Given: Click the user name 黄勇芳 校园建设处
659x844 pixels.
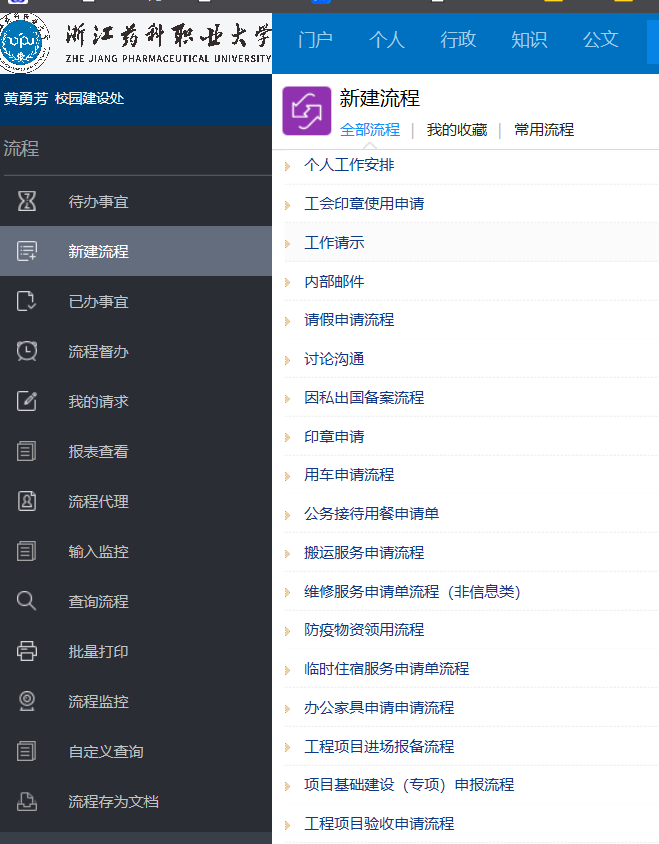Looking at the screenshot, I should (64, 99).
